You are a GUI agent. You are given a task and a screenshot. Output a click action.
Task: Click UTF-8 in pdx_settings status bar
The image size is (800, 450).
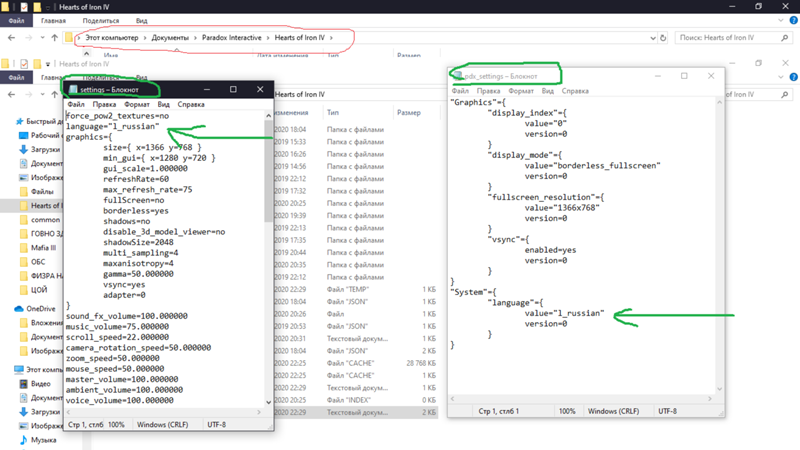pos(667,411)
